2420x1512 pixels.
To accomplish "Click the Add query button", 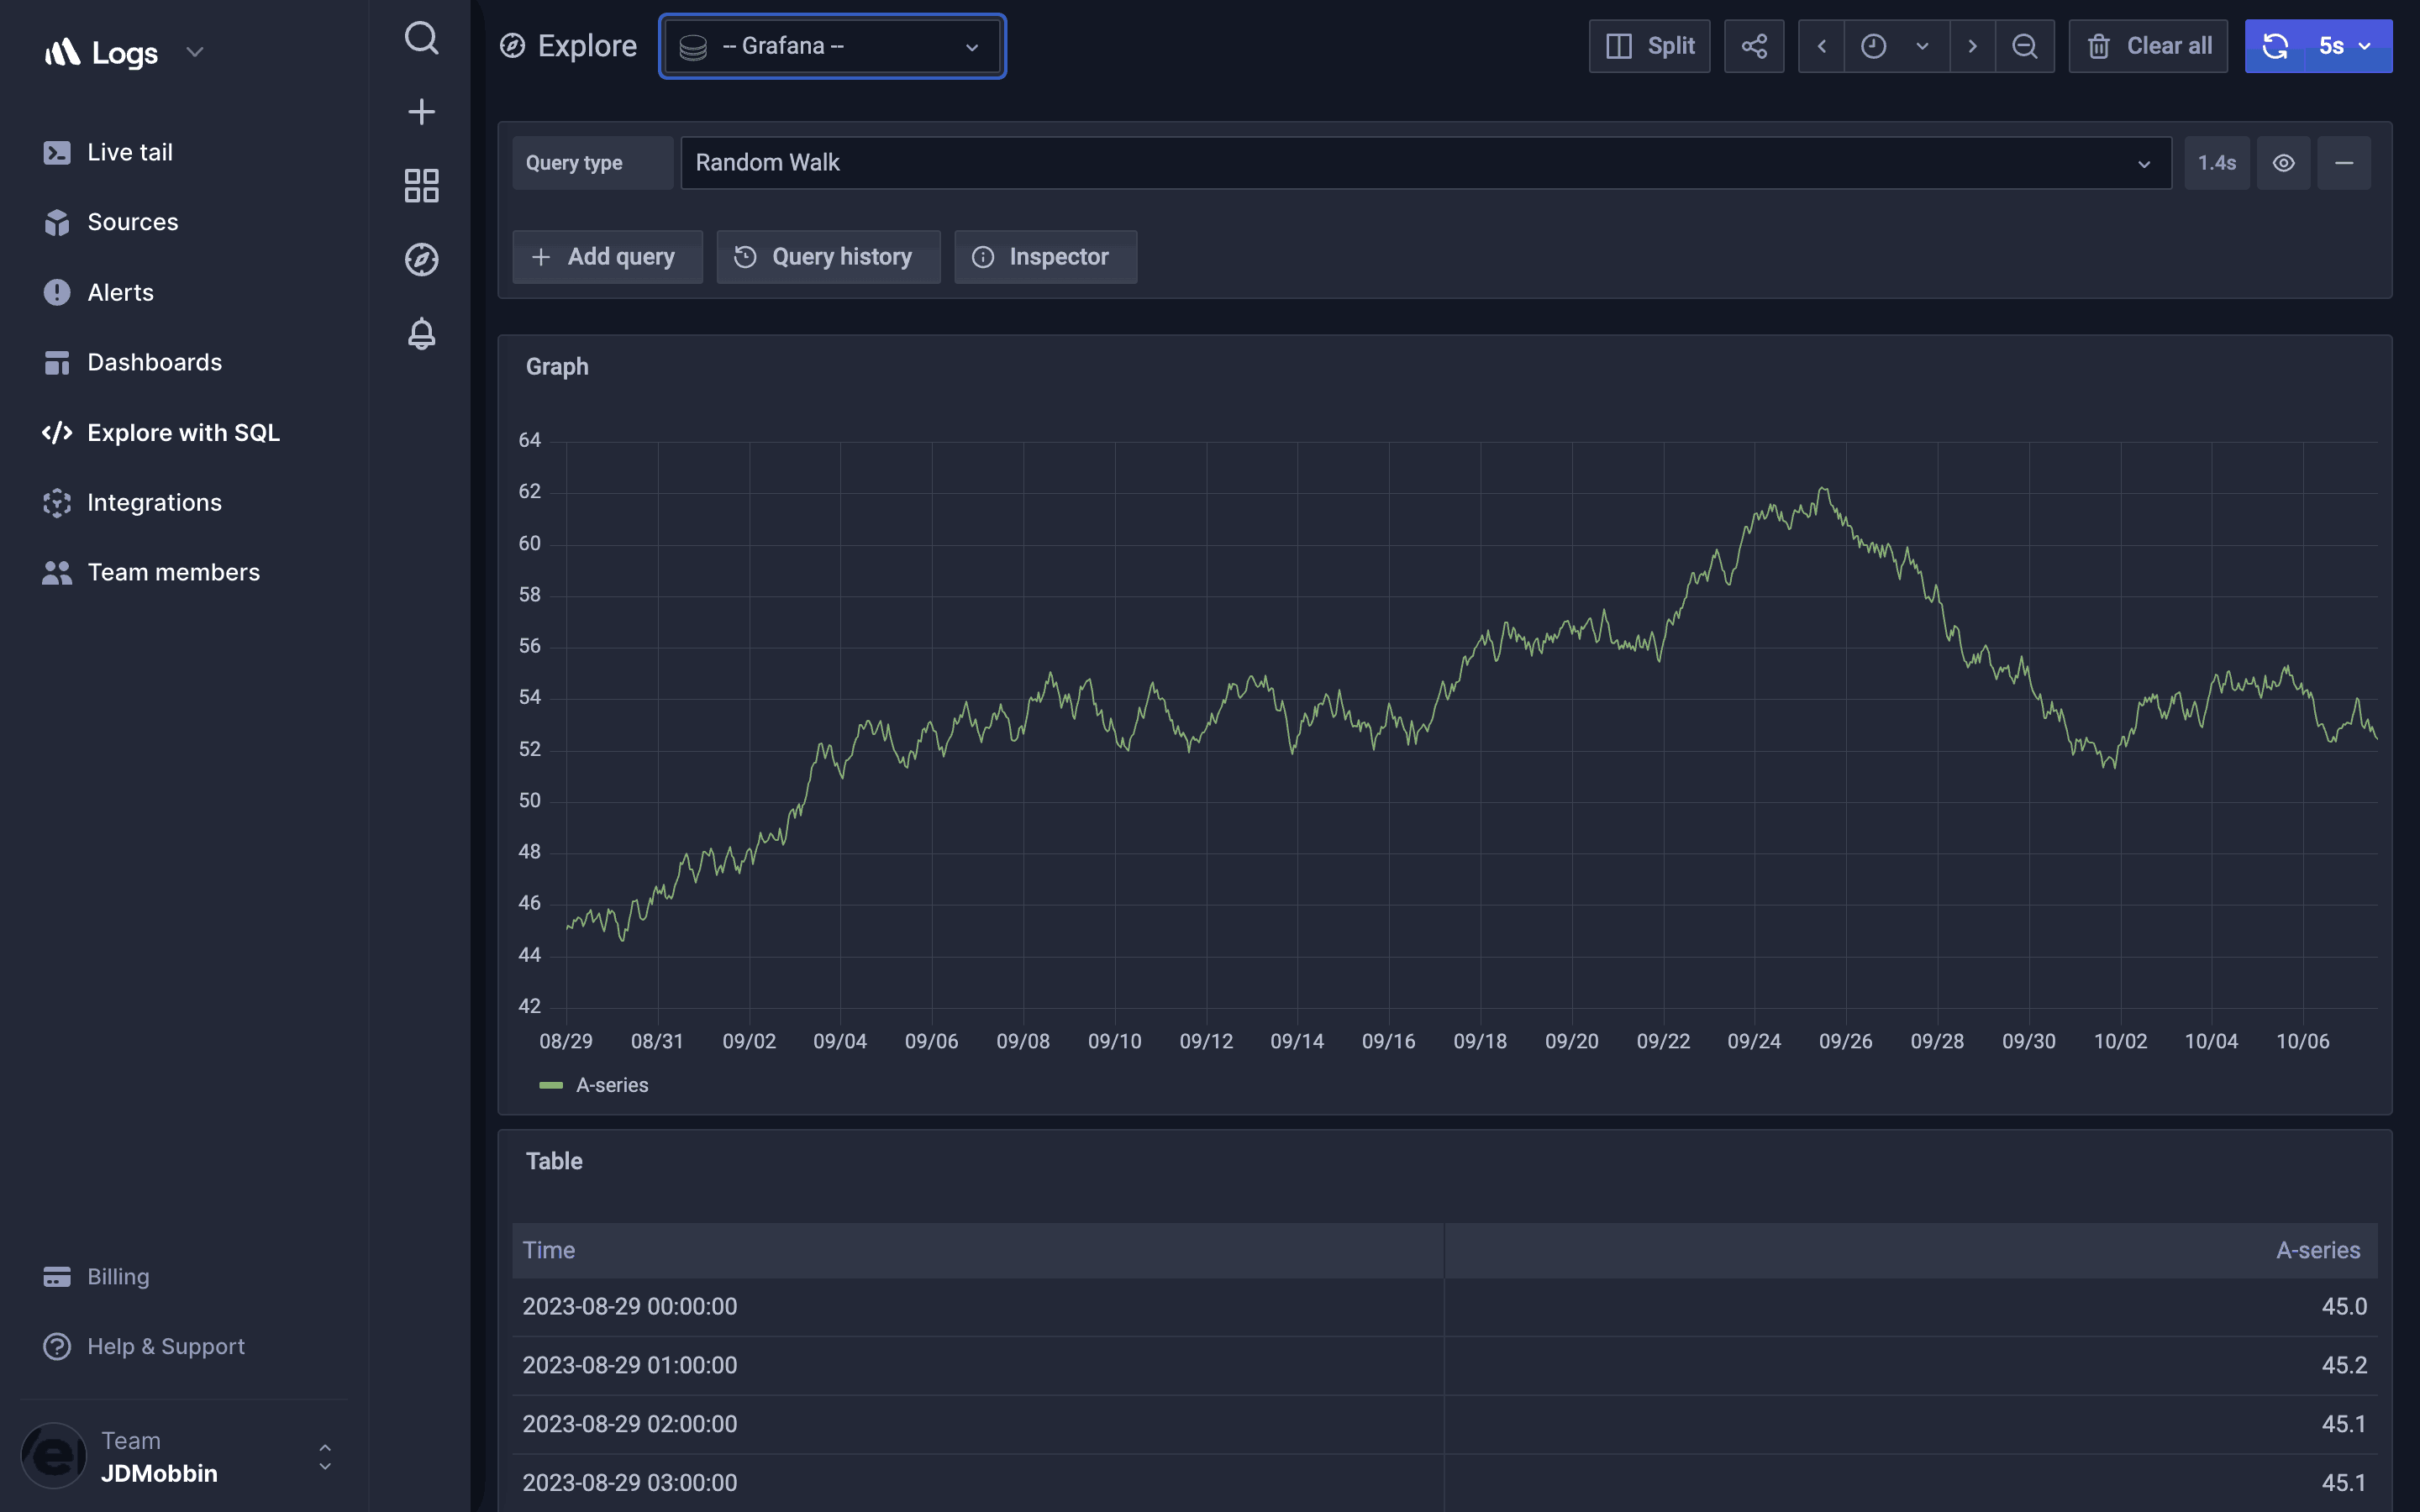I will coord(607,257).
